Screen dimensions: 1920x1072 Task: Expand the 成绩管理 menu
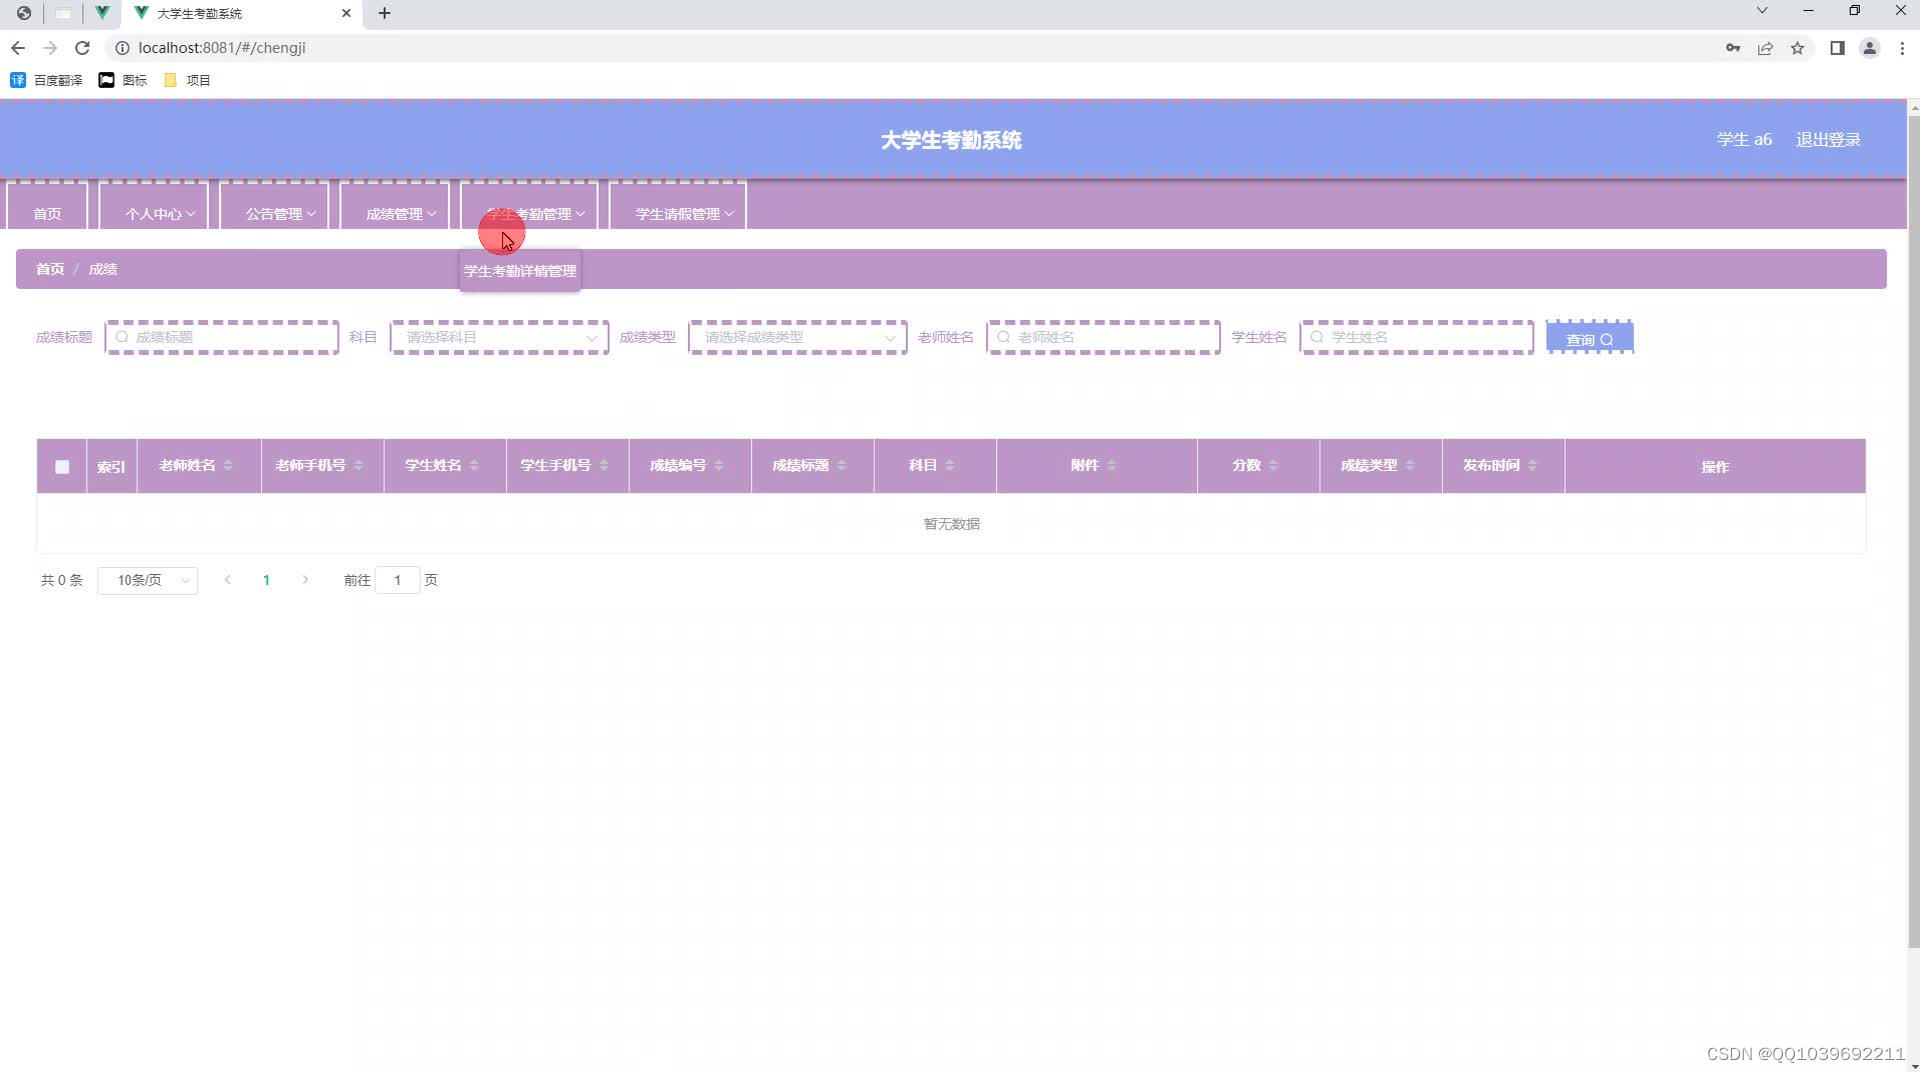click(395, 207)
